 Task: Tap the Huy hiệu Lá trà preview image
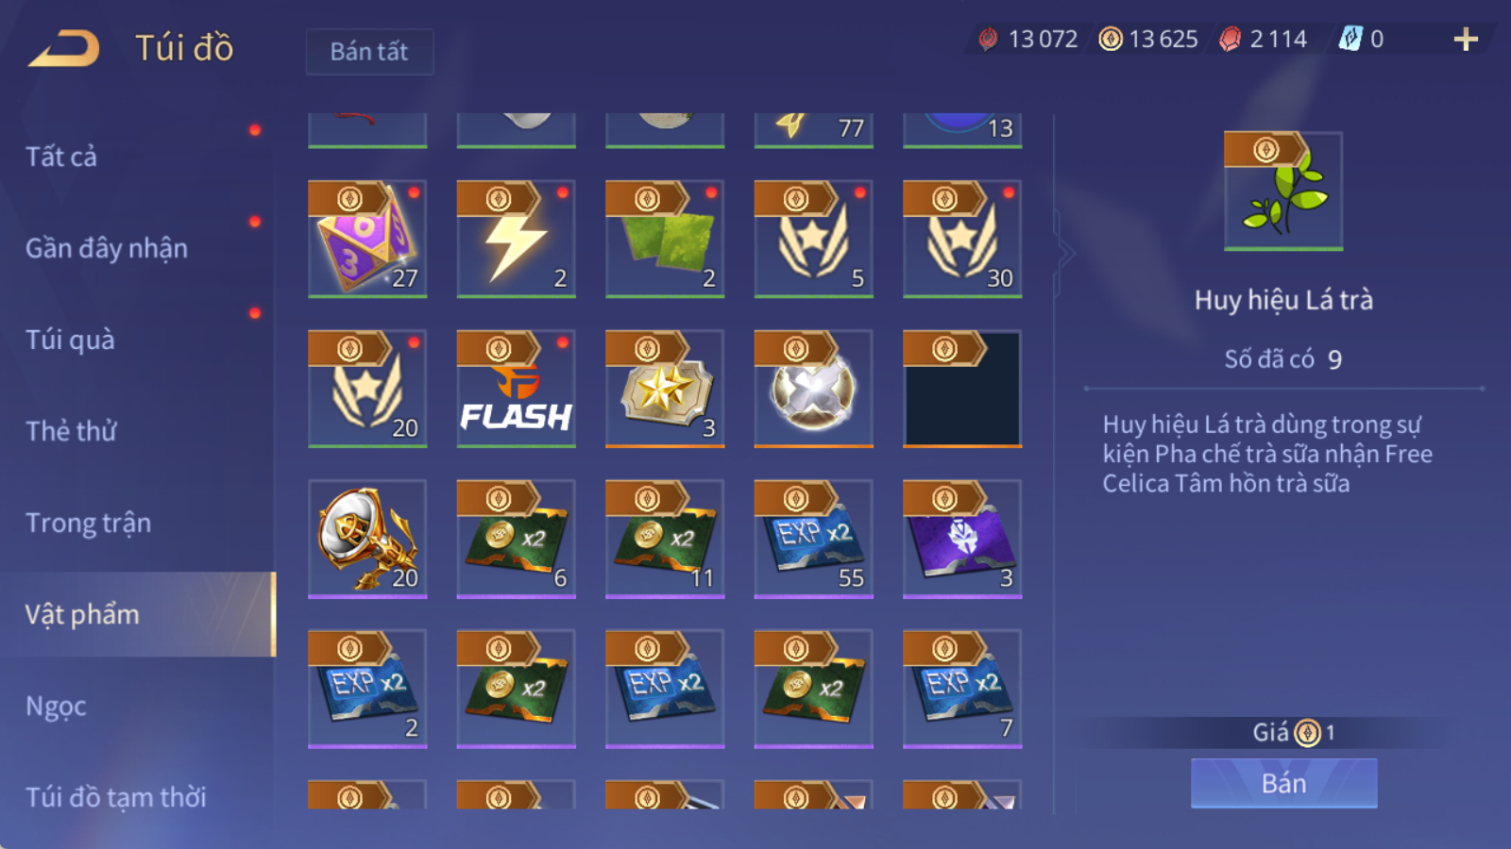[1283, 191]
